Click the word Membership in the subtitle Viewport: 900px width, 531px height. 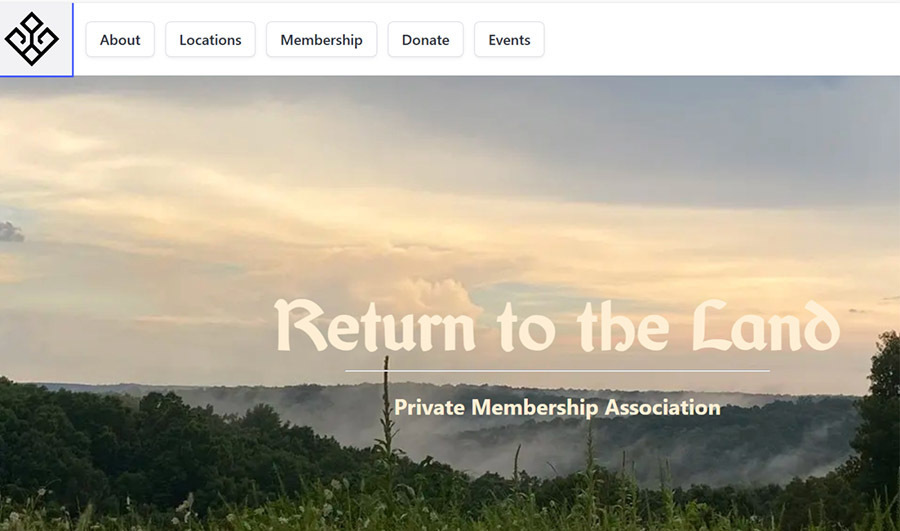534,408
